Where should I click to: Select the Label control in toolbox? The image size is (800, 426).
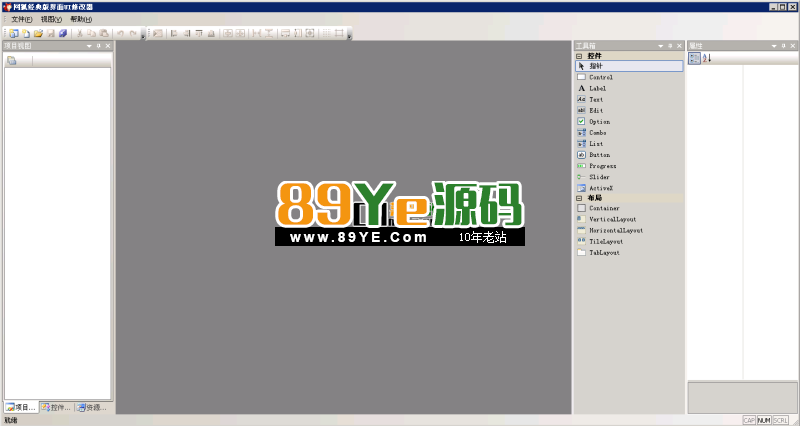597,88
